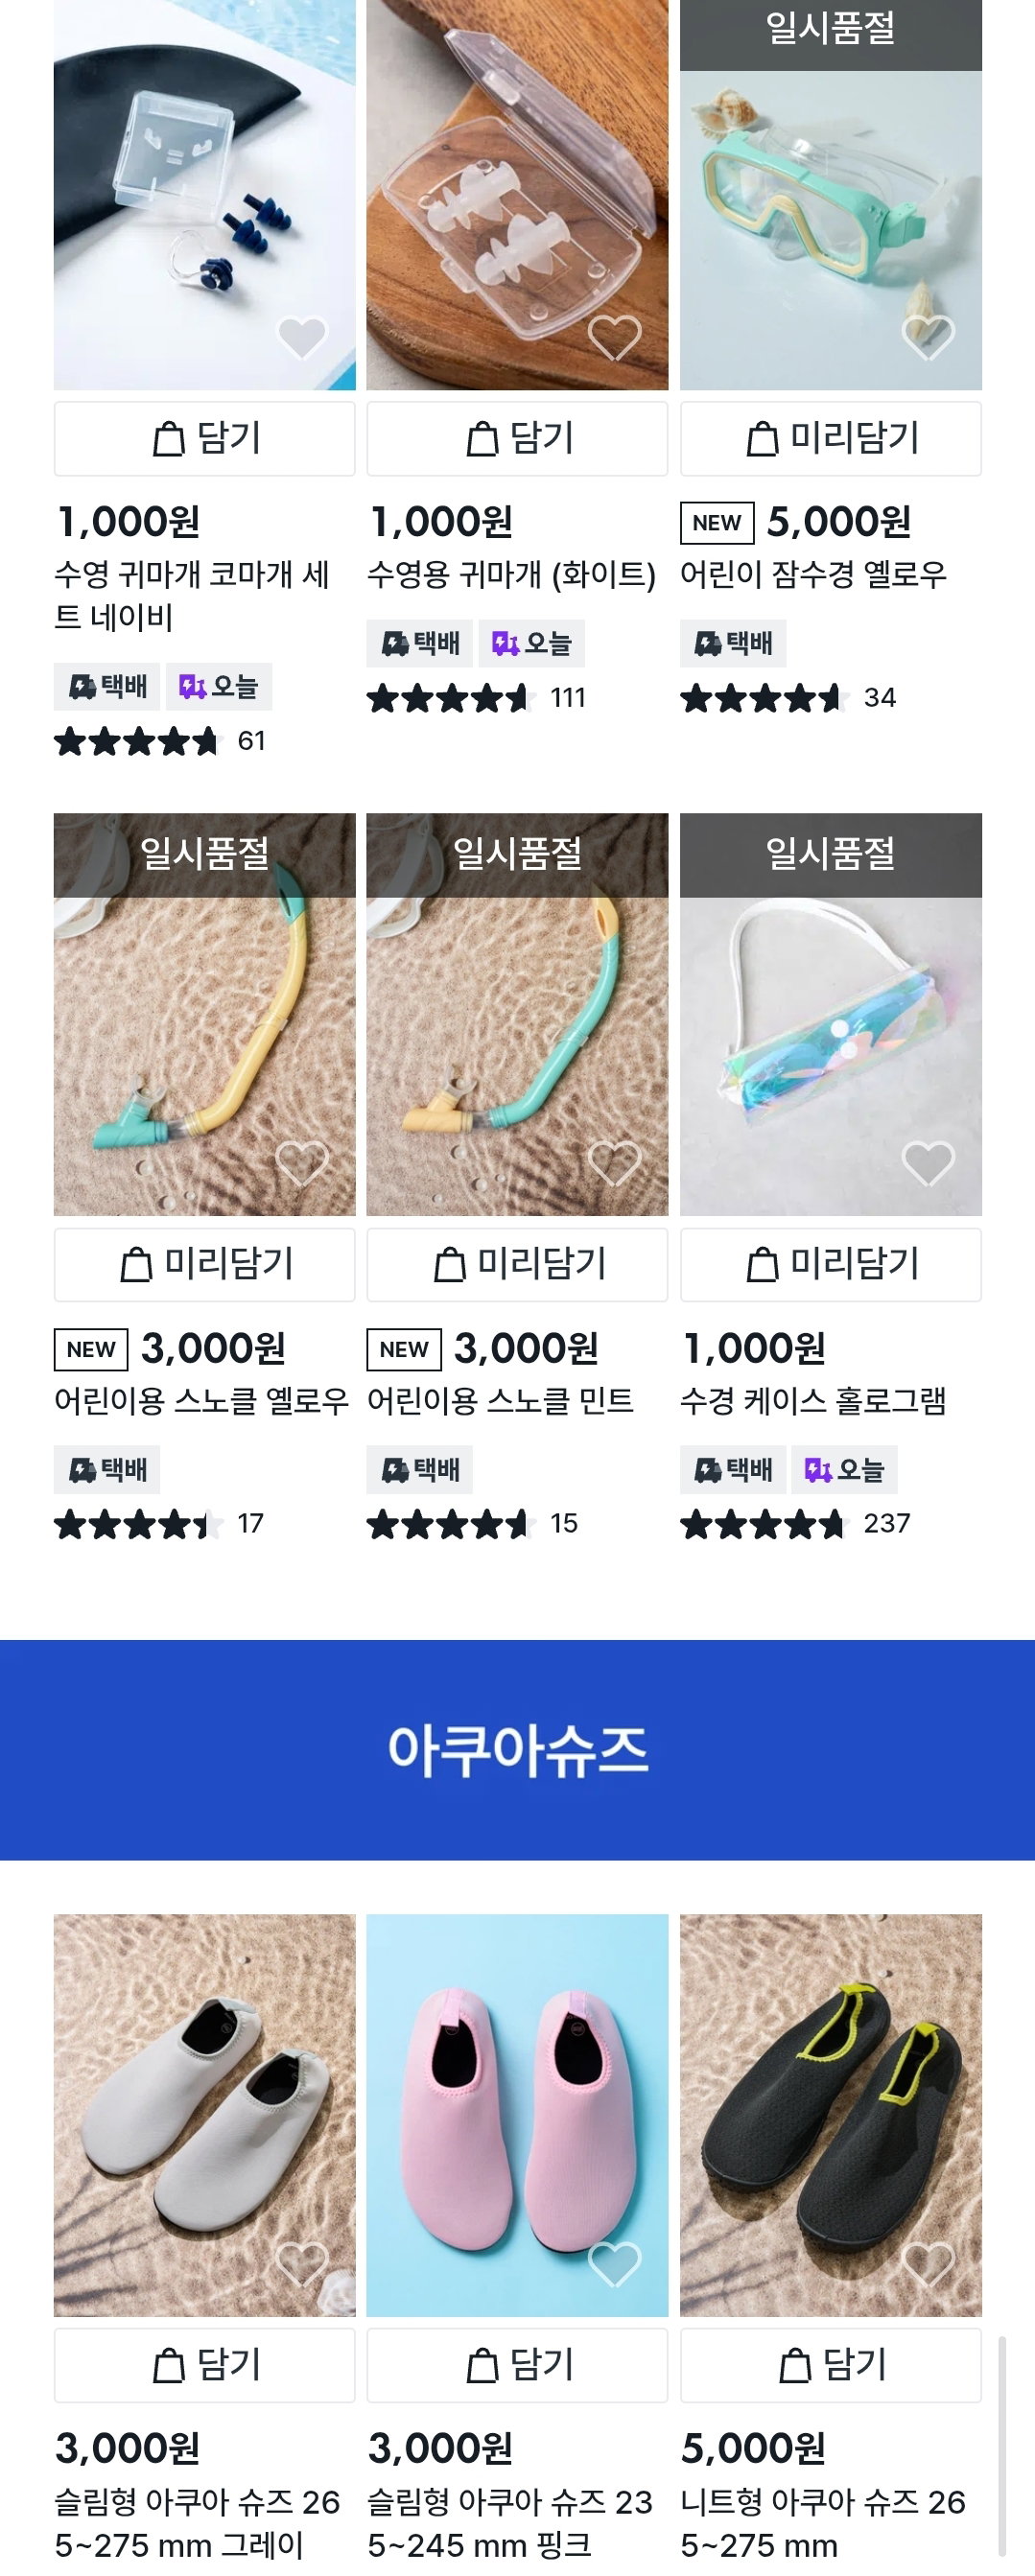Toggle wishlist heart on kids yellow goggles

[x=928, y=337]
